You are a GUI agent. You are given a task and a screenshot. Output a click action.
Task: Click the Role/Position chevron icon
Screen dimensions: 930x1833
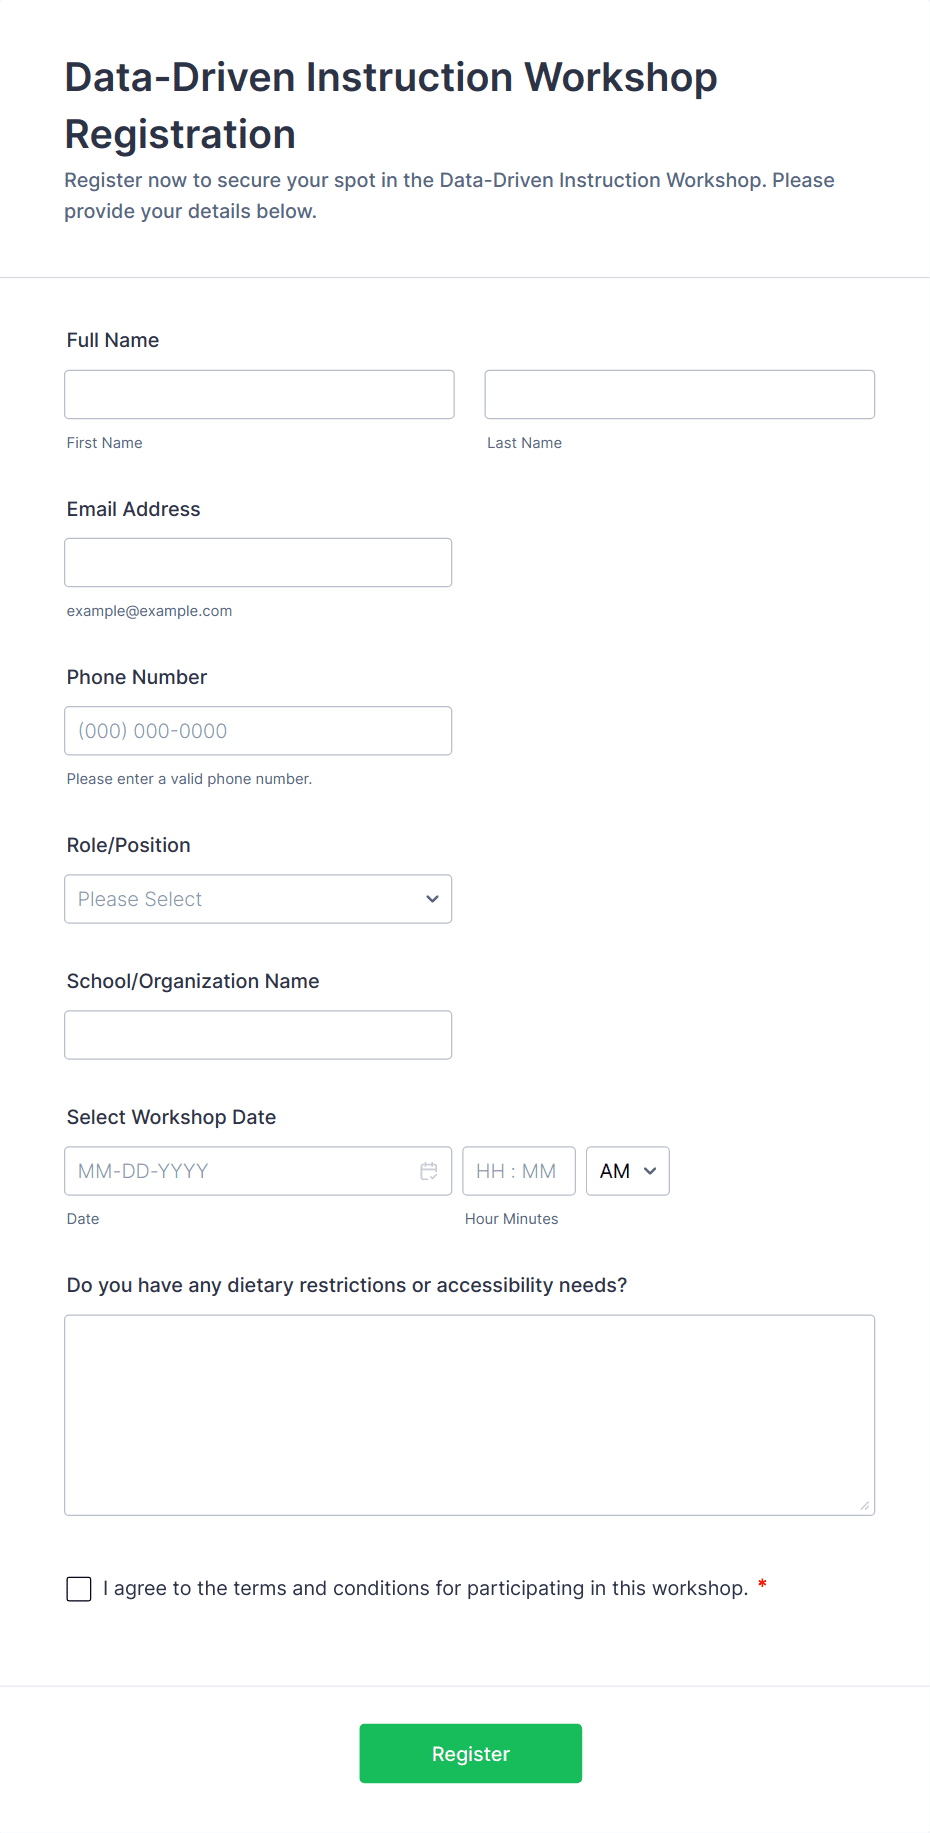click(x=432, y=898)
